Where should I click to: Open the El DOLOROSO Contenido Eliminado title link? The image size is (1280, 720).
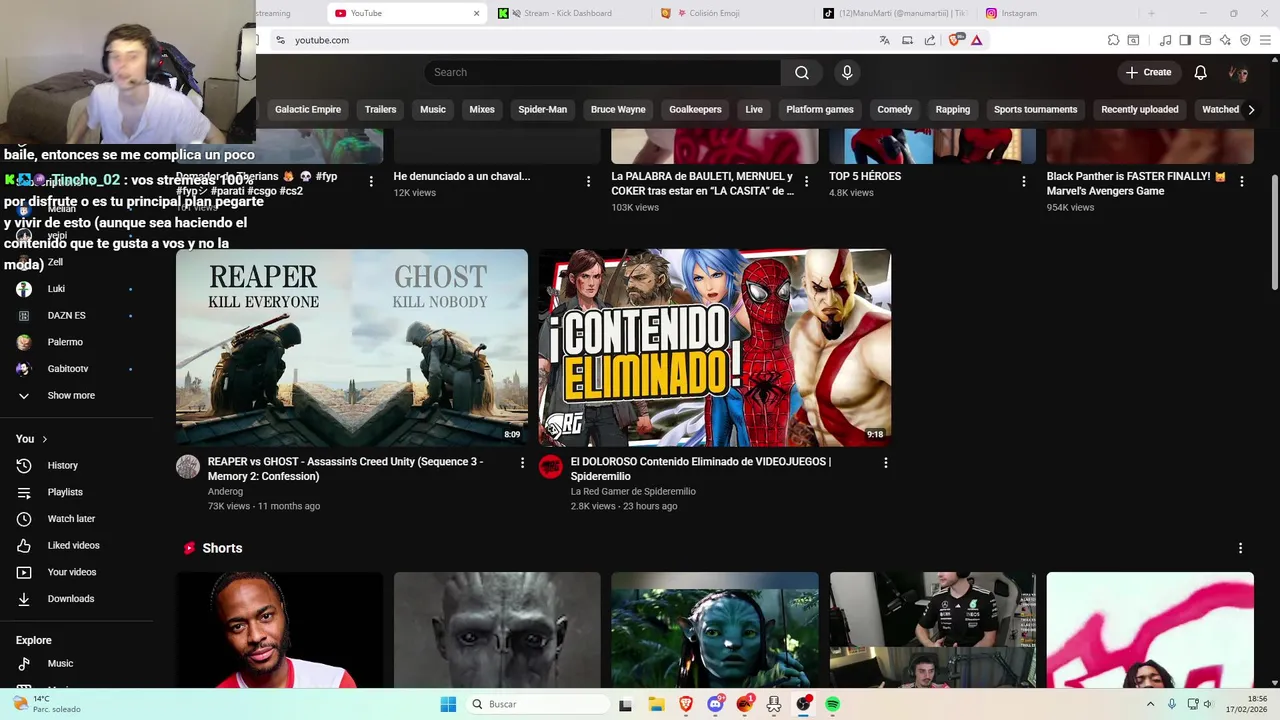click(x=701, y=469)
